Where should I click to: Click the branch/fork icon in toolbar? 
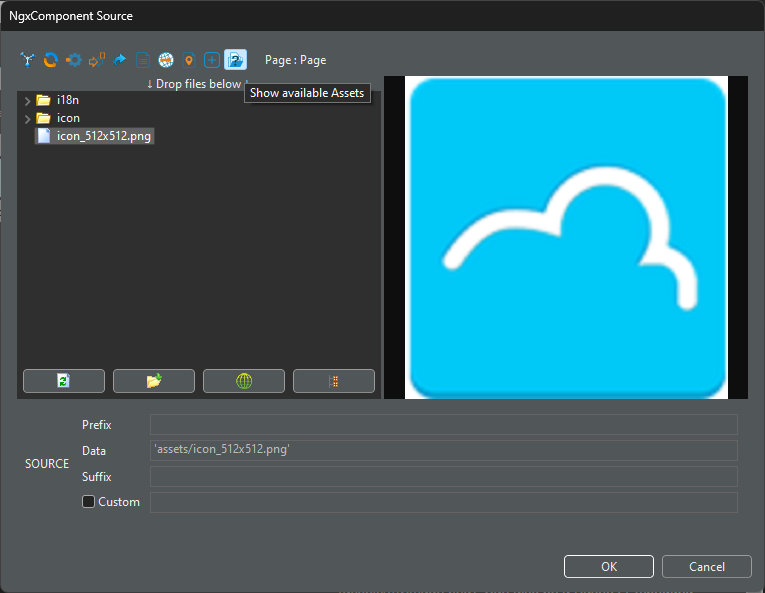(27, 60)
